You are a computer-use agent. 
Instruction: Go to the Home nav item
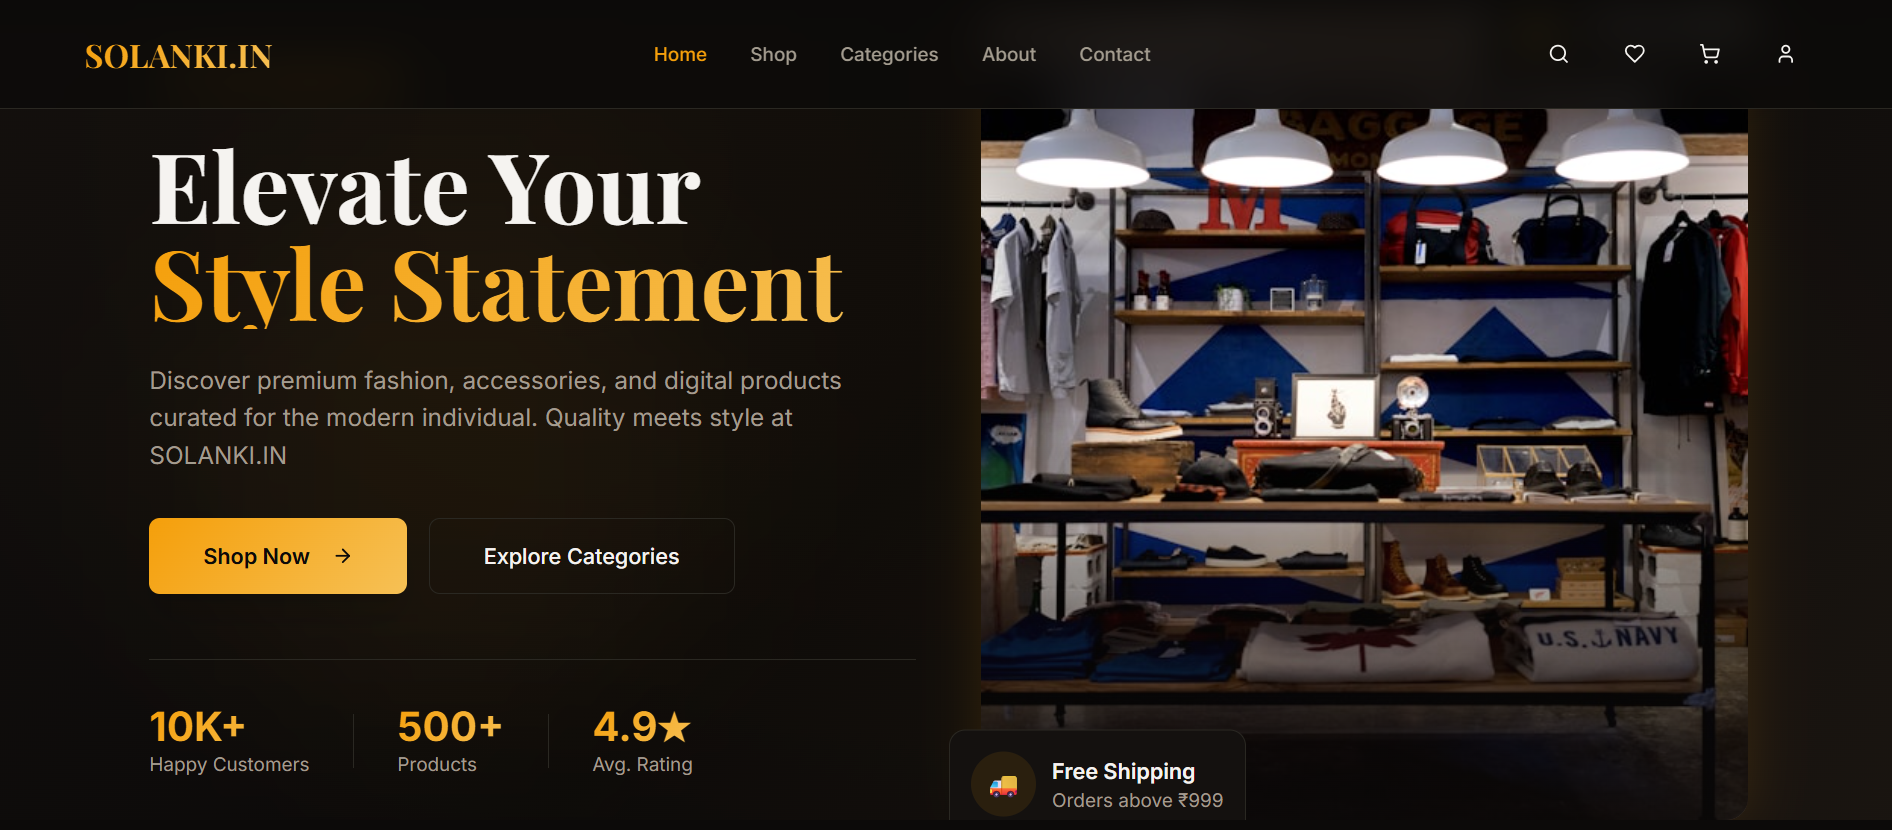(x=680, y=54)
